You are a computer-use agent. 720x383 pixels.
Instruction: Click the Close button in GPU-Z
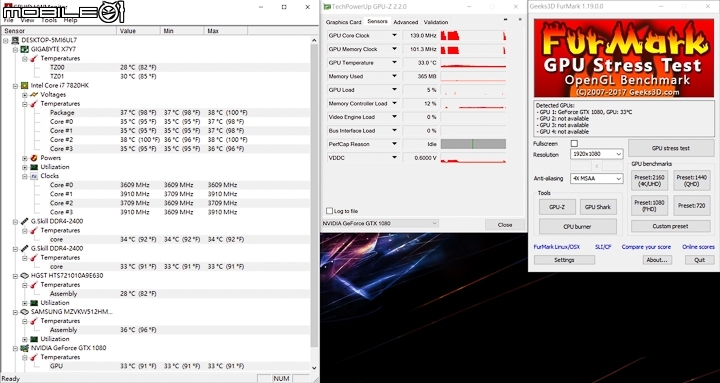(505, 225)
